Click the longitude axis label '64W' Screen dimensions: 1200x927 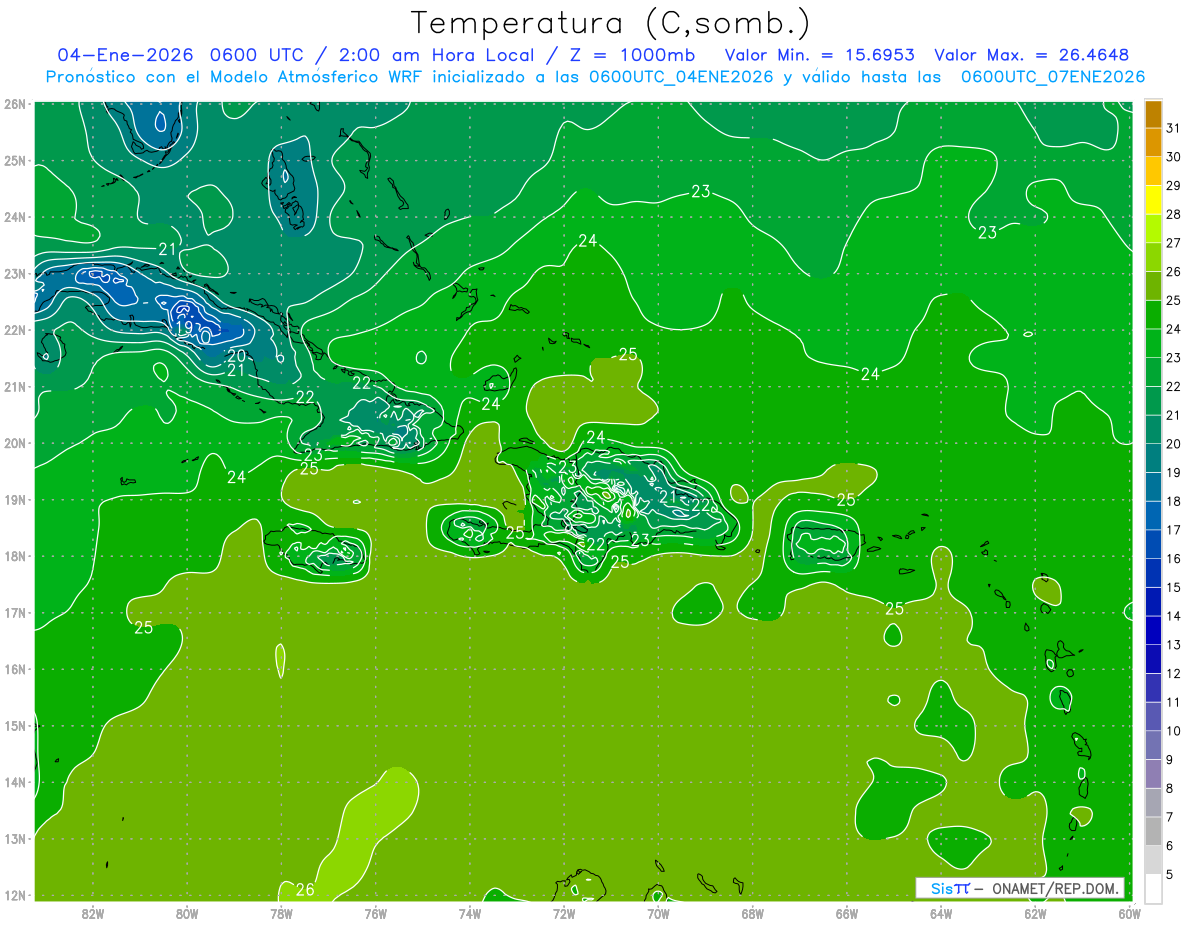tap(941, 912)
